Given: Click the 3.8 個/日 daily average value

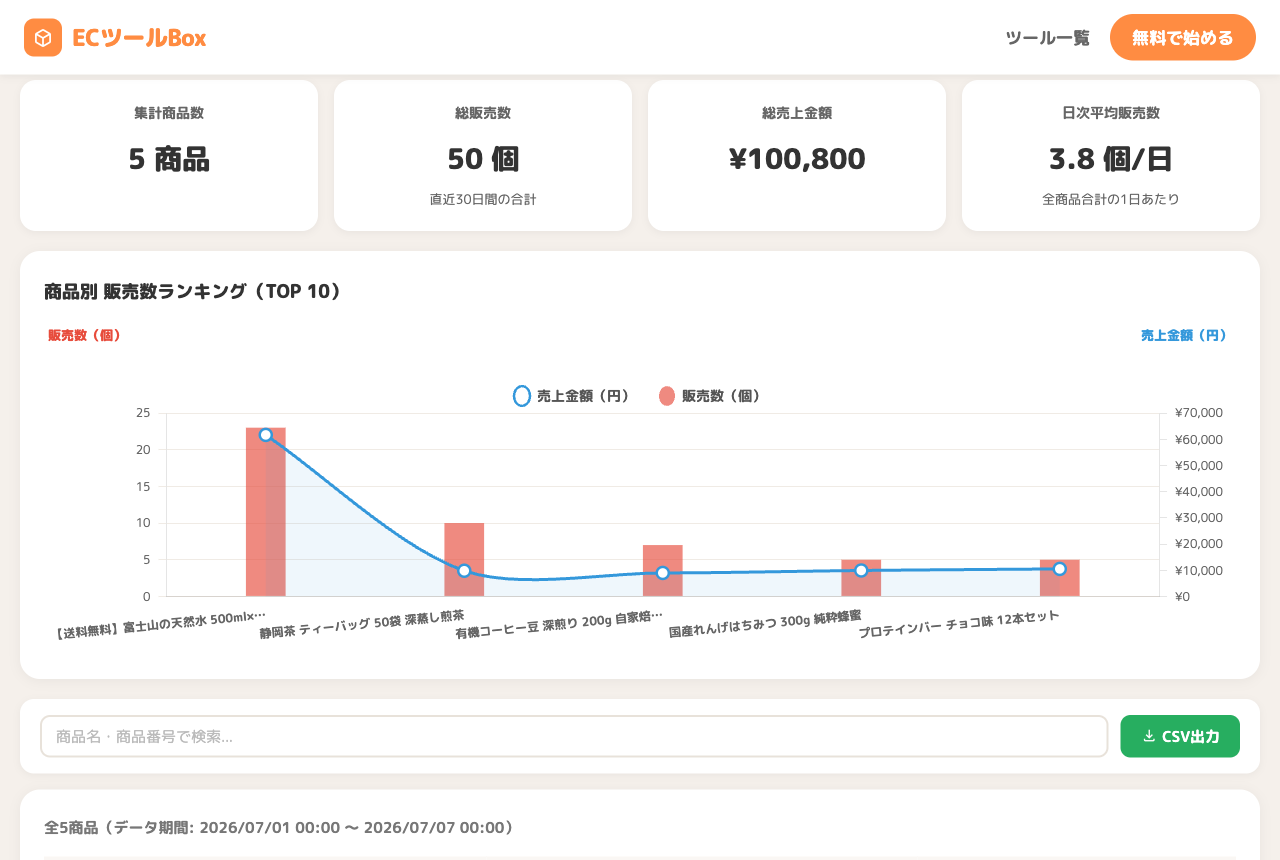Looking at the screenshot, I should click(1111, 159).
